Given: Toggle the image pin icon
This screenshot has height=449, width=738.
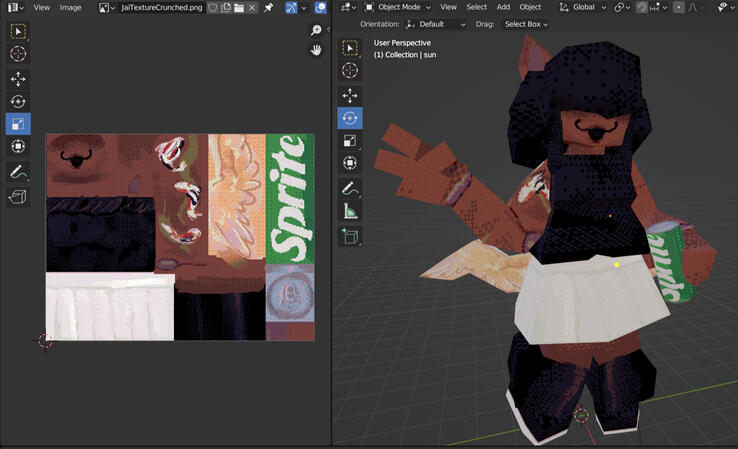Looking at the screenshot, I should click(268, 8).
